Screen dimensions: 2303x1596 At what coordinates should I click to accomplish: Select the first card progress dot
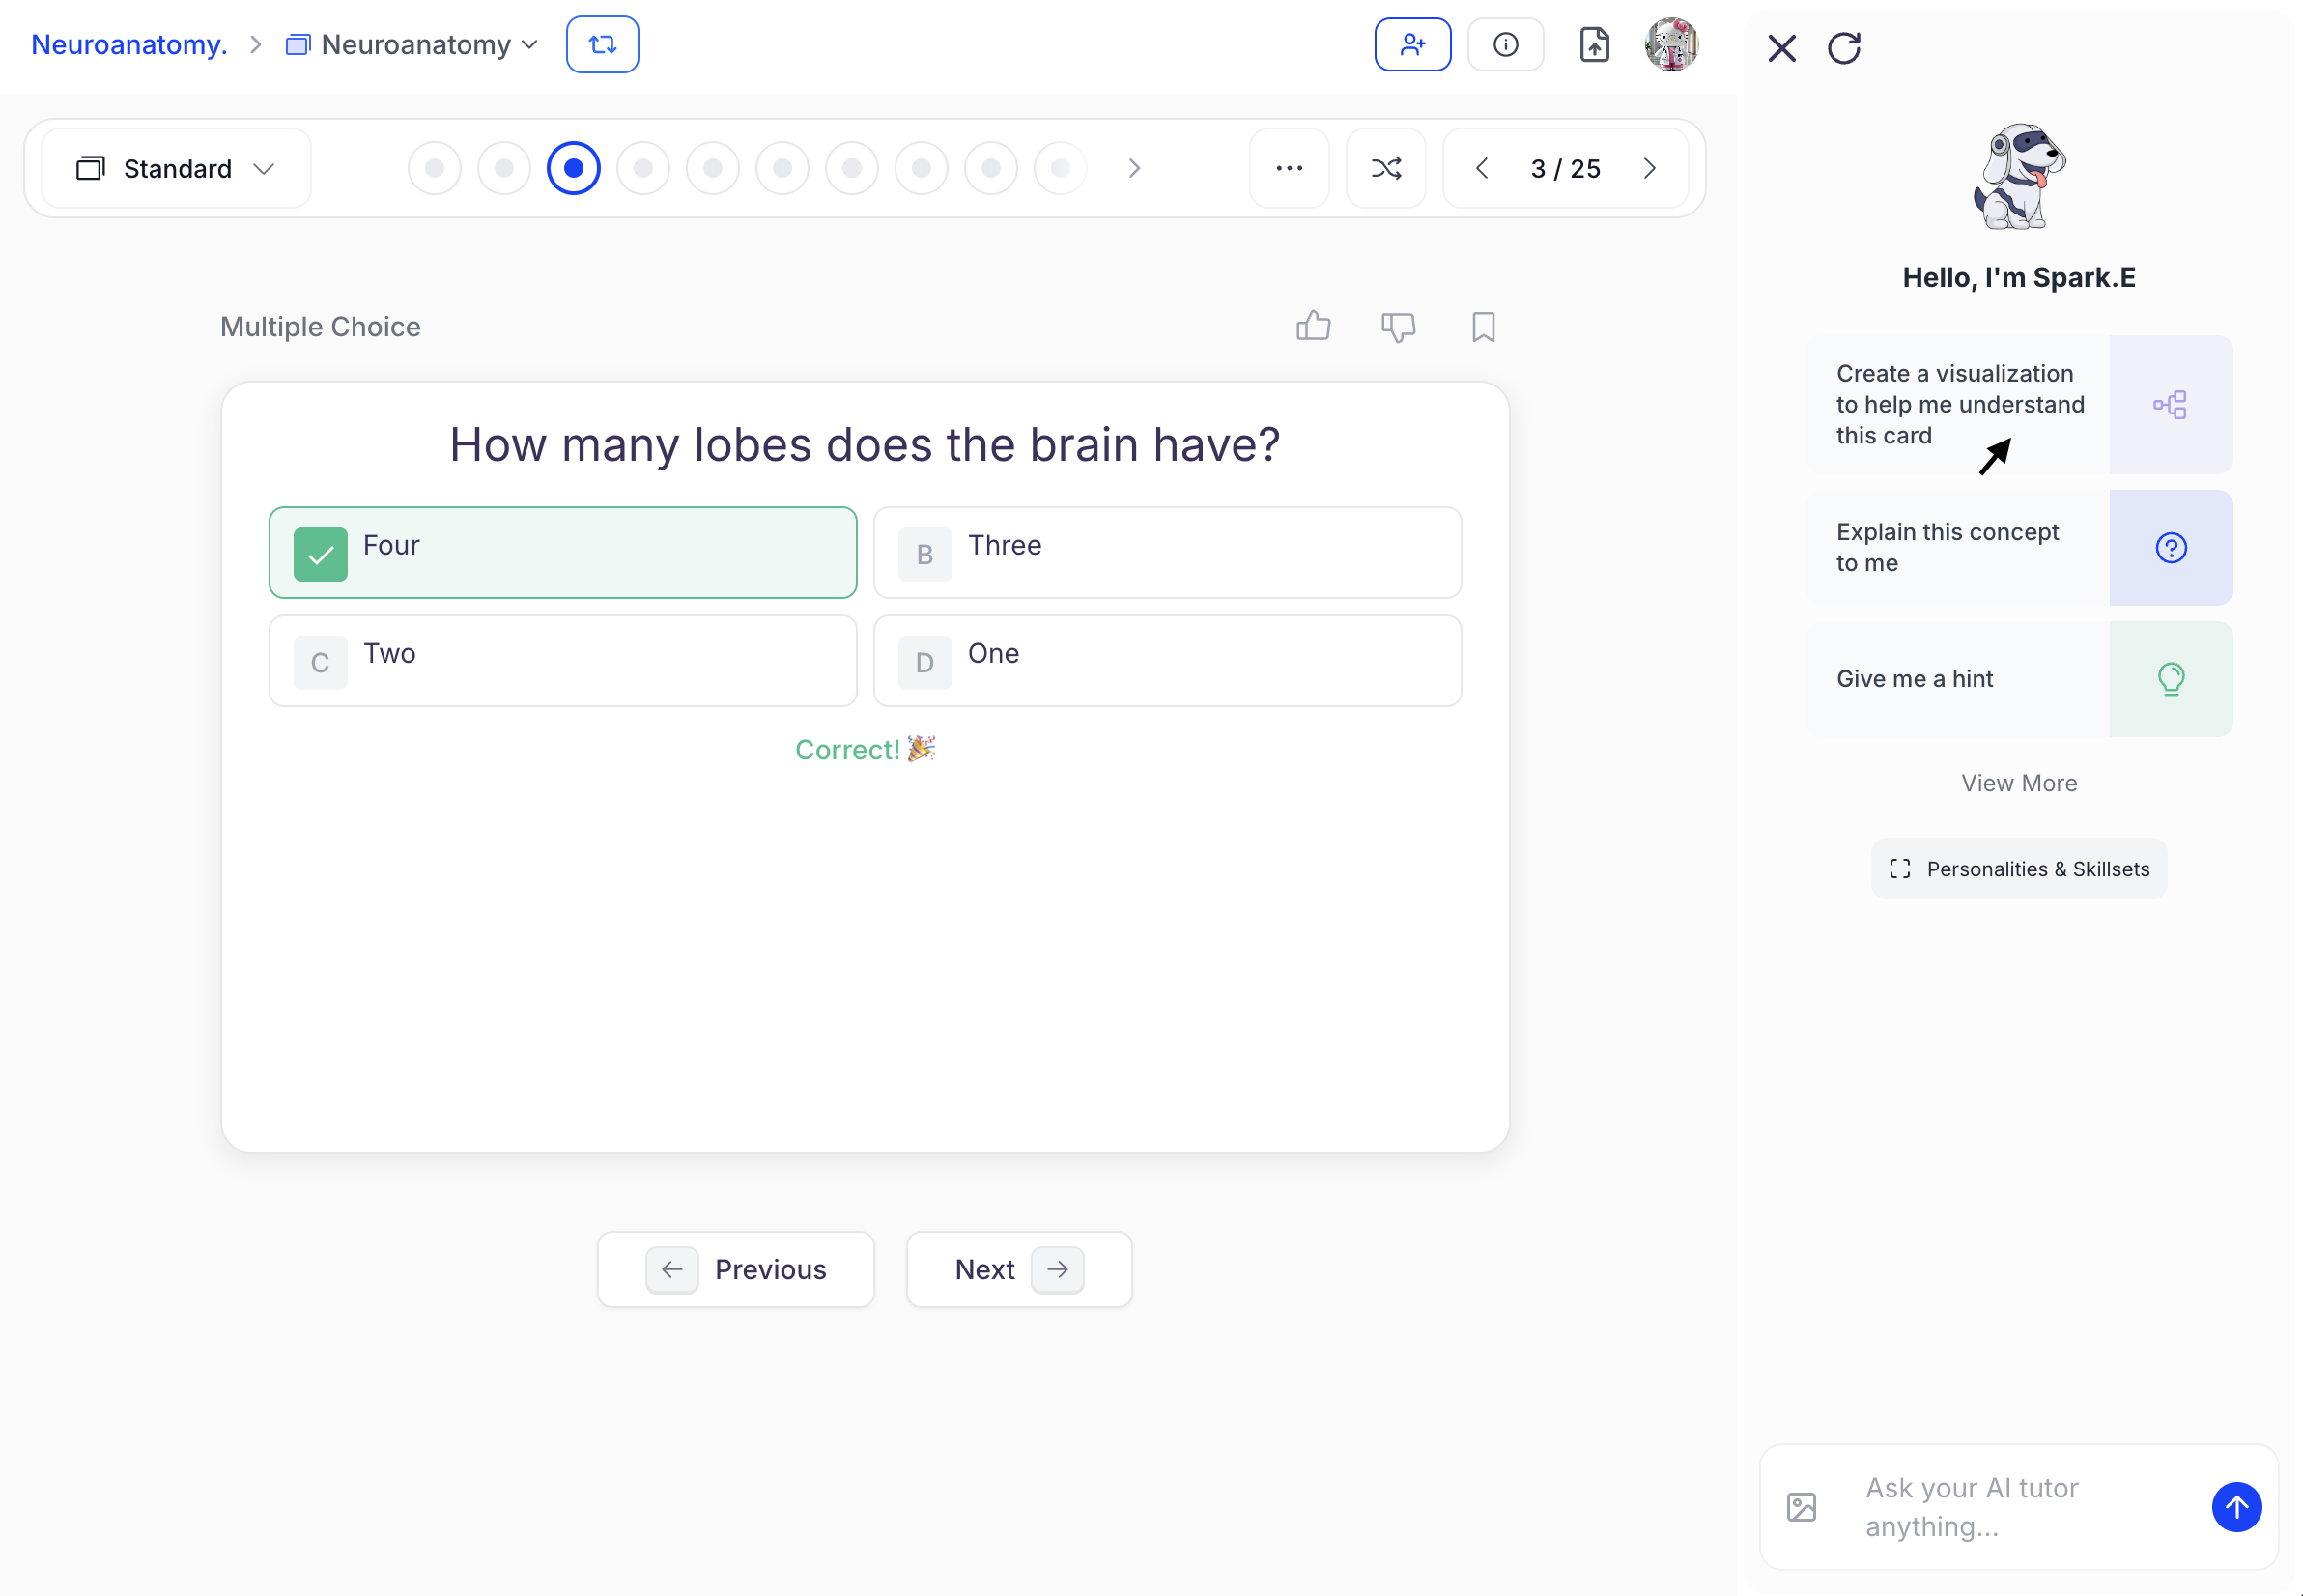(434, 168)
